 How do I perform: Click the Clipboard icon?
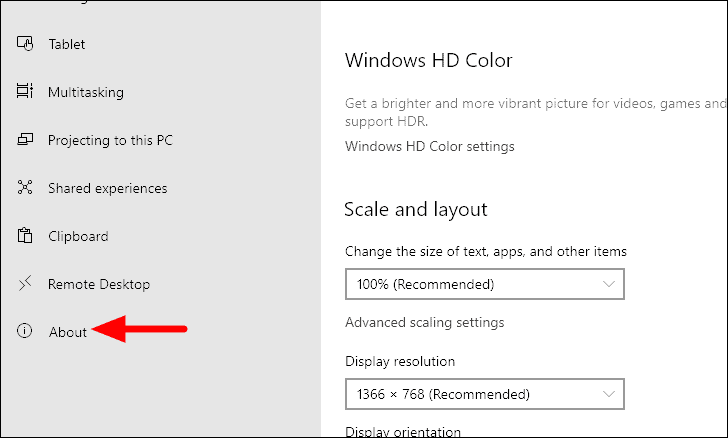(x=25, y=235)
